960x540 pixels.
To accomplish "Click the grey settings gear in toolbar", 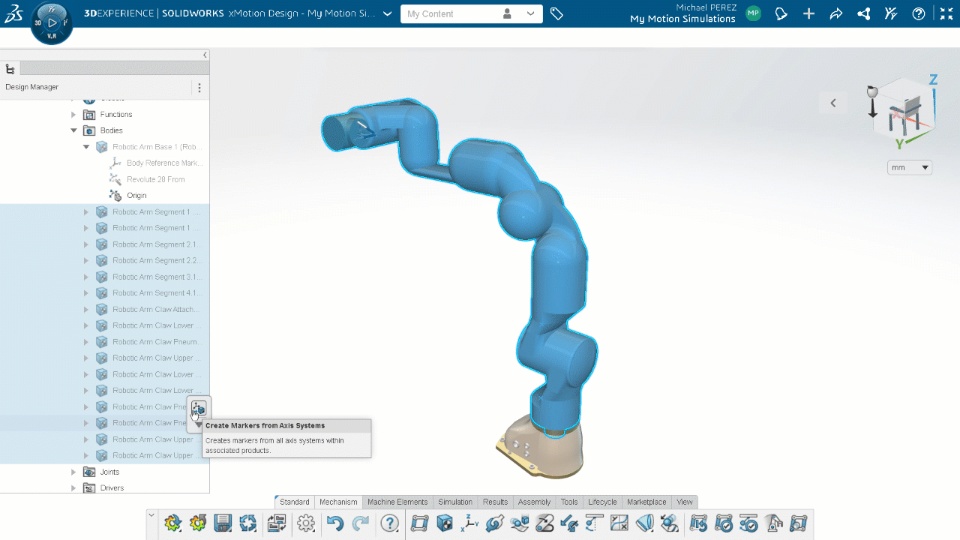I will 306,523.
